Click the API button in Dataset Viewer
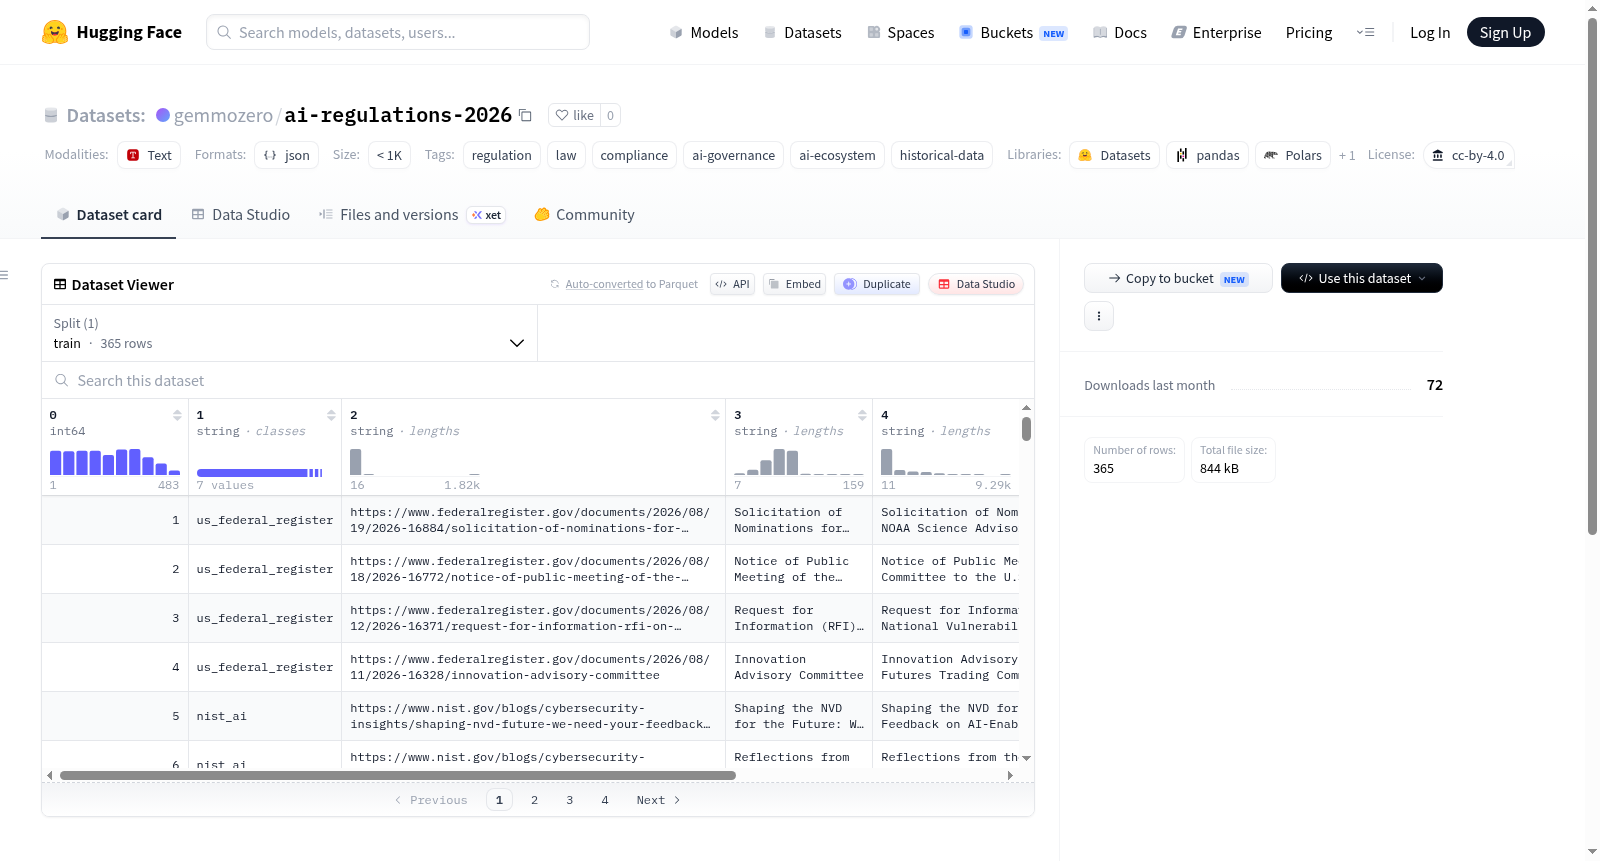1600x861 pixels. pyautogui.click(x=732, y=284)
